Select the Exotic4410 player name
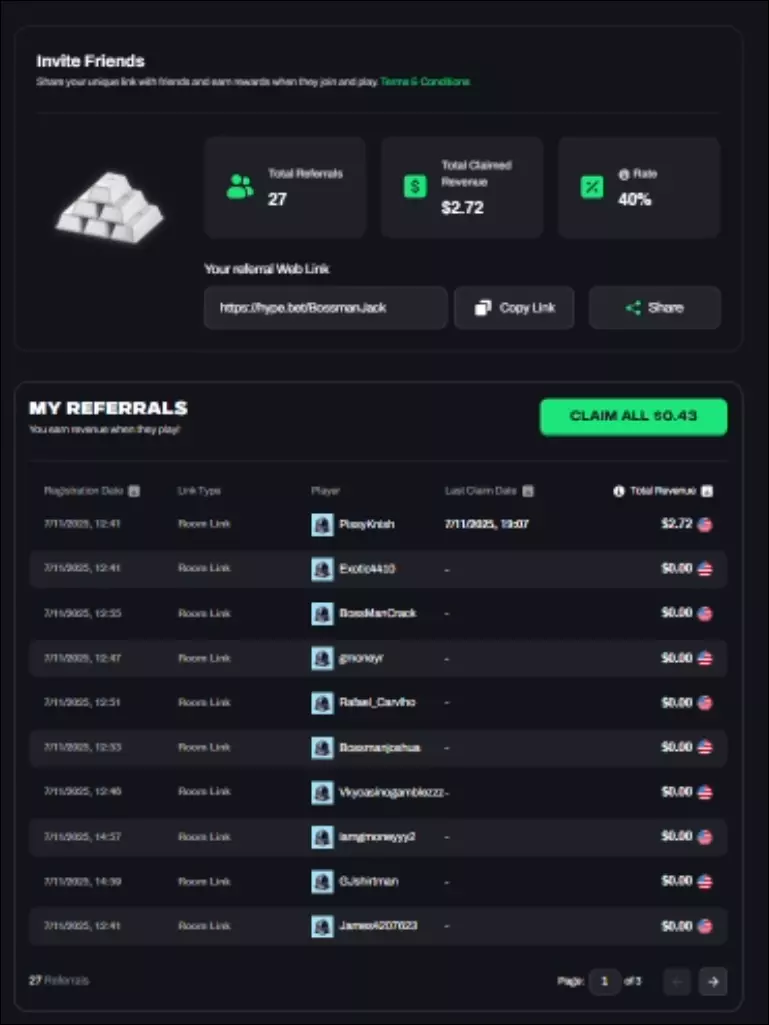Image resolution: width=769 pixels, height=1025 pixels. click(x=367, y=569)
